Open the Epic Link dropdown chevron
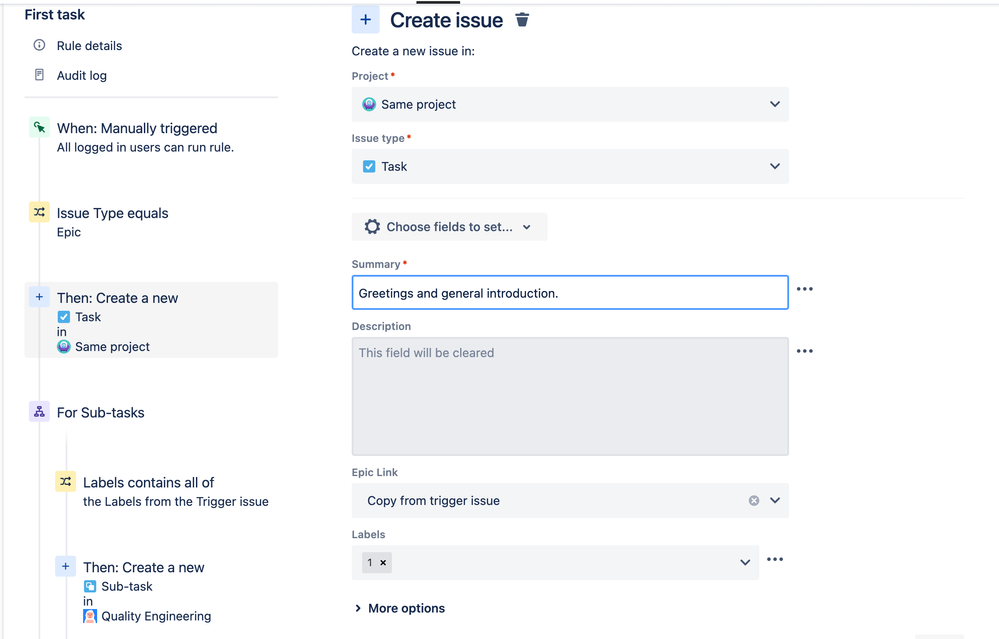This screenshot has width=999, height=639. [775, 501]
